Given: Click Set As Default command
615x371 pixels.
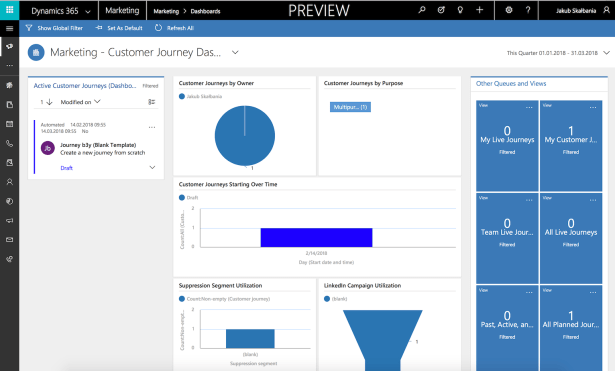Looking at the screenshot, I should tap(119, 28).
